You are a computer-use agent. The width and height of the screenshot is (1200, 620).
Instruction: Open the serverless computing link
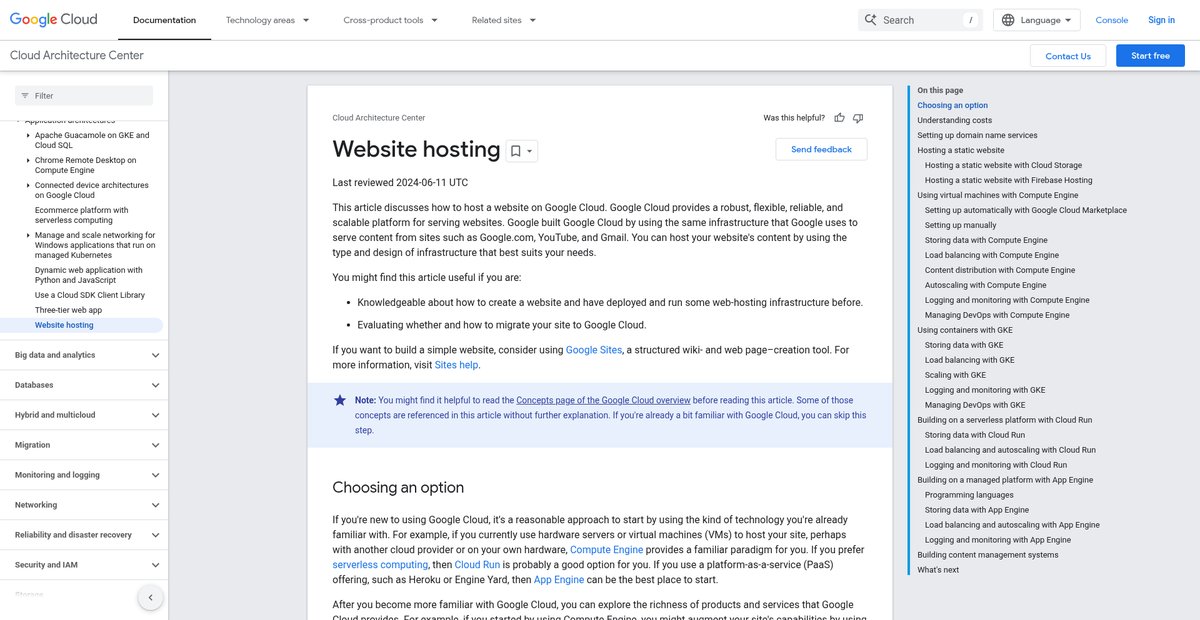pyautogui.click(x=380, y=565)
